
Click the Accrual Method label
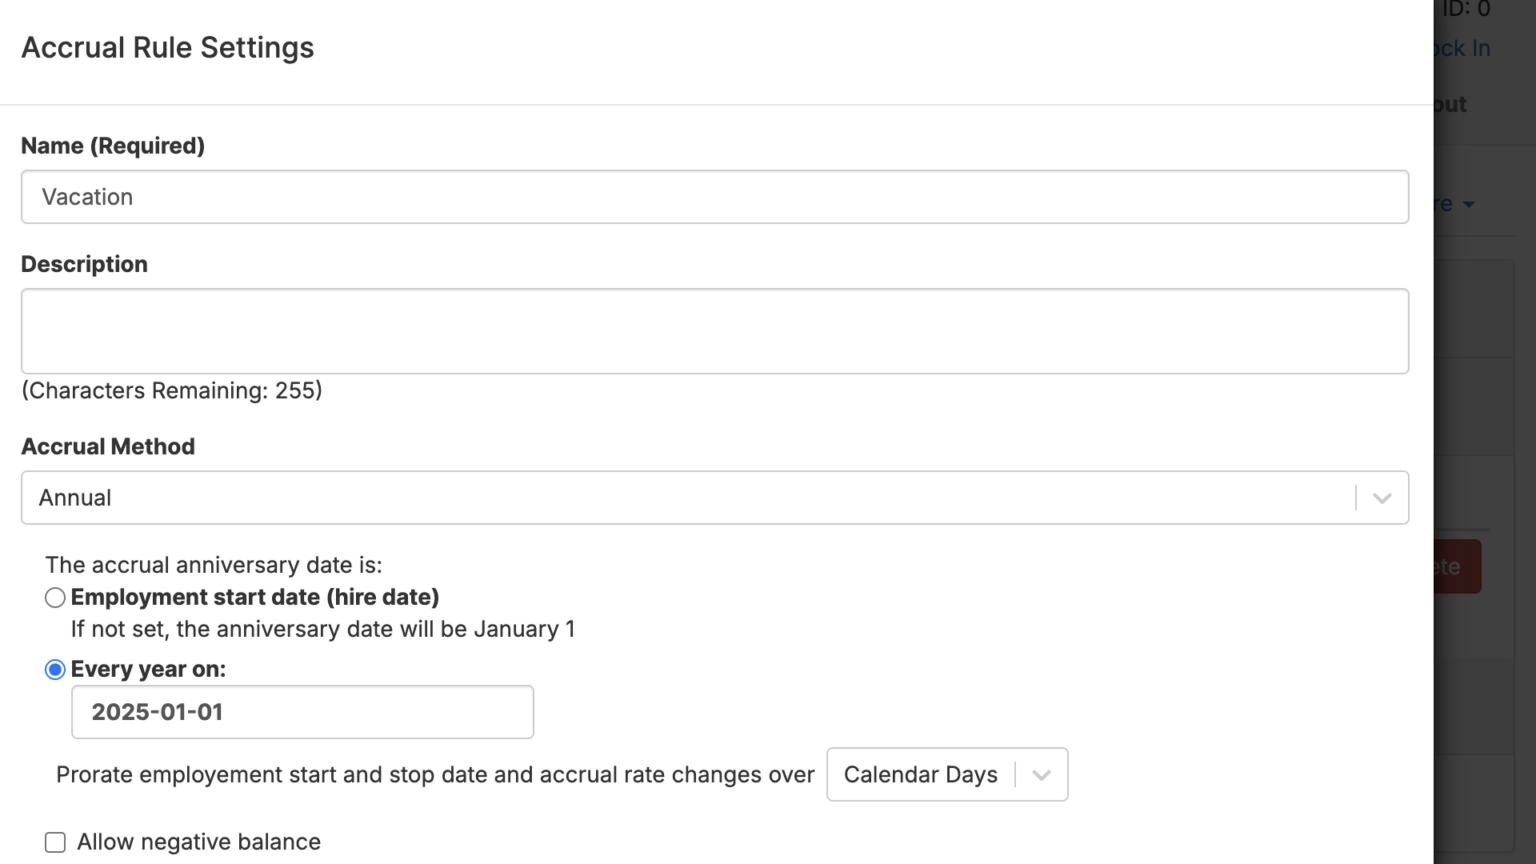pos(108,447)
